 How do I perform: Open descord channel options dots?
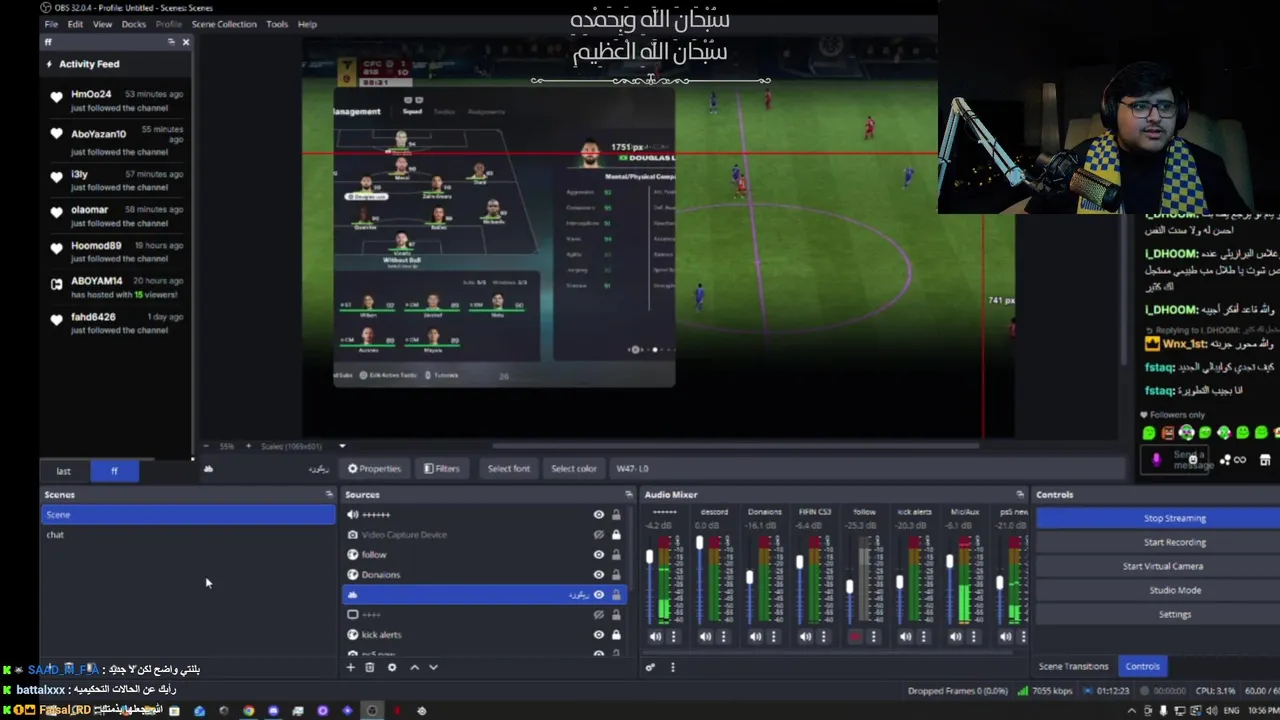[x=723, y=636]
